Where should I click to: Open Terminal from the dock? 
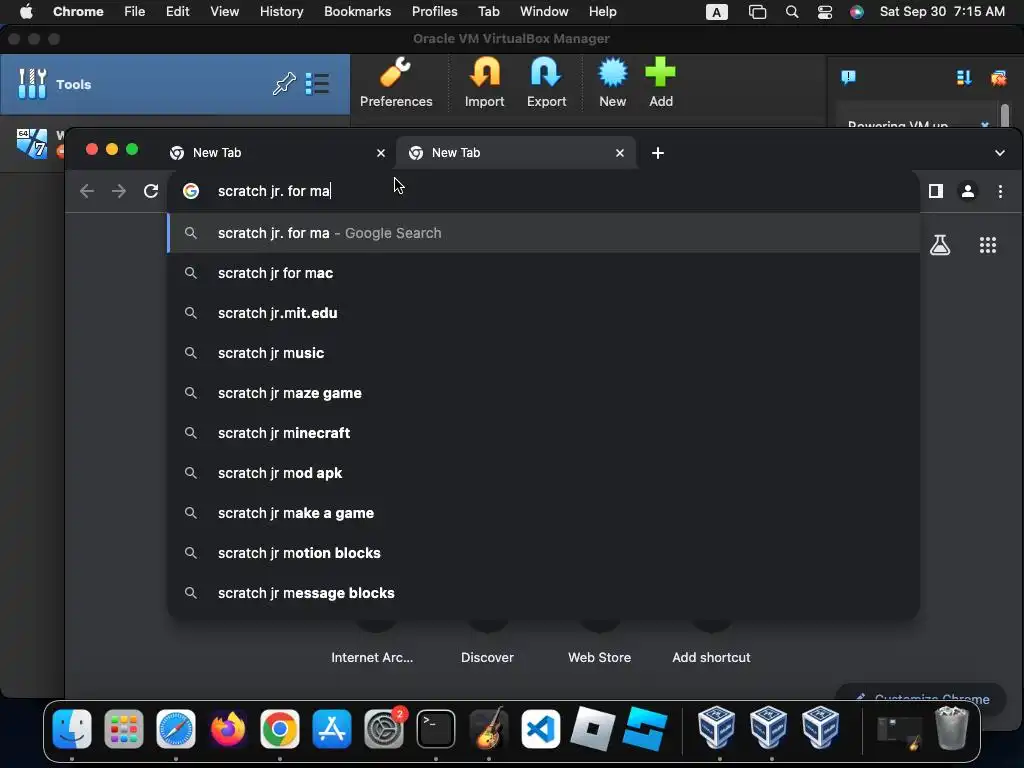click(x=436, y=728)
